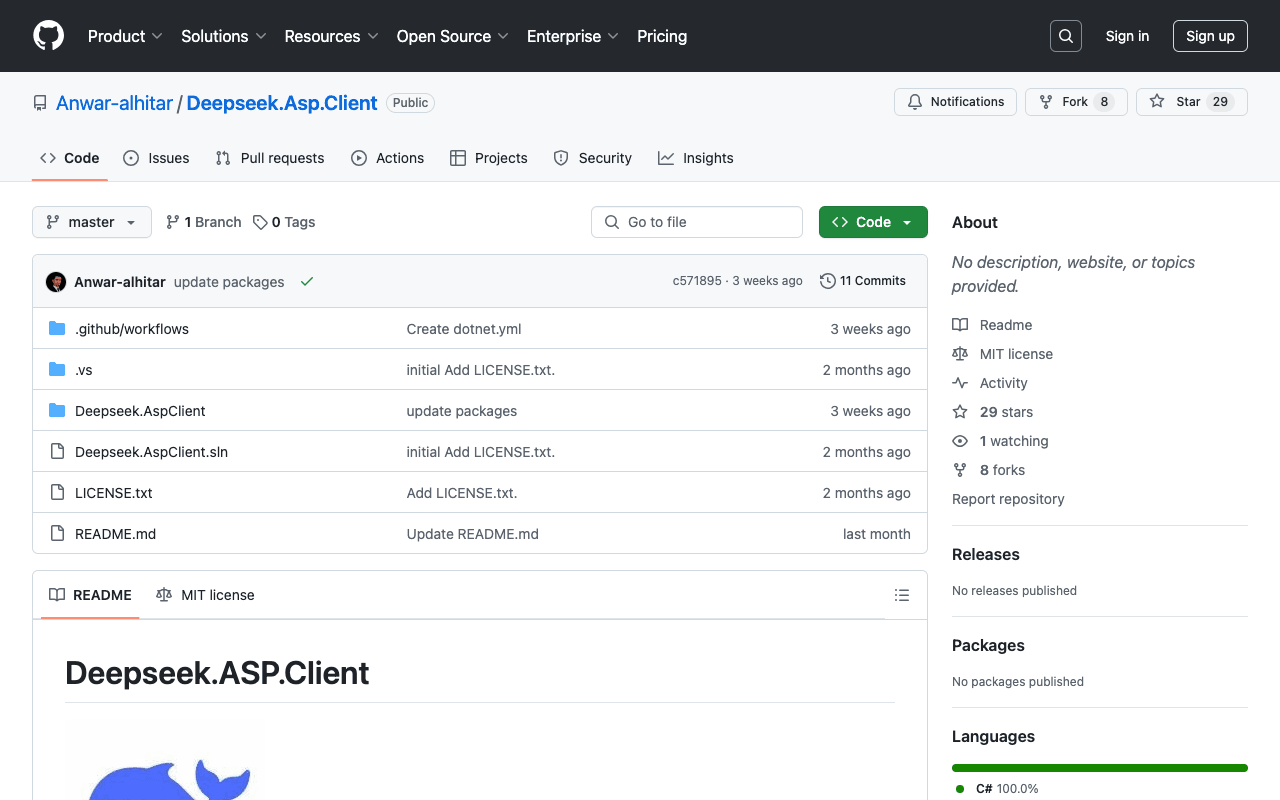Open the Releases heading link
The width and height of the screenshot is (1280, 800).
986,554
